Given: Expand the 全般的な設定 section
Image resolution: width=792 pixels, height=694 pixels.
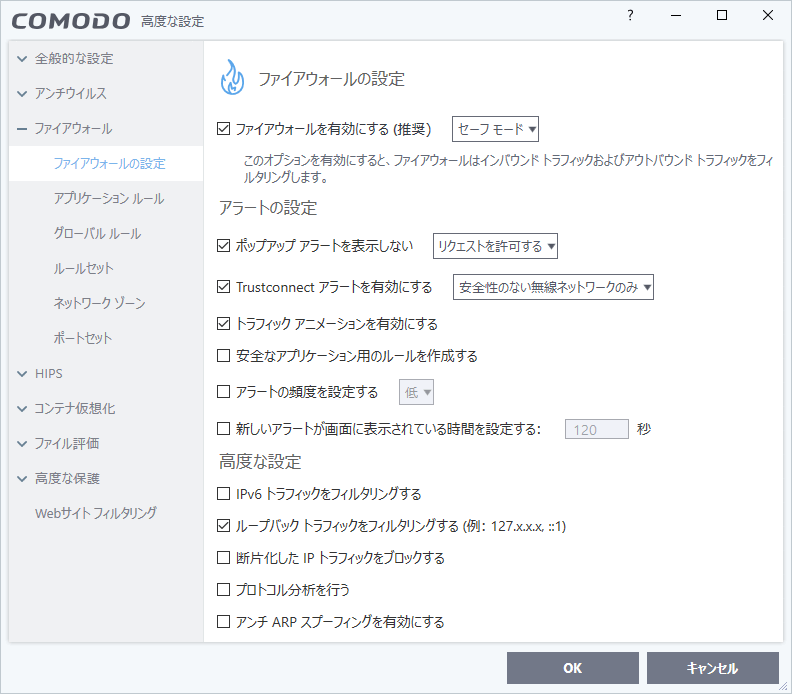Looking at the screenshot, I should click(22, 59).
